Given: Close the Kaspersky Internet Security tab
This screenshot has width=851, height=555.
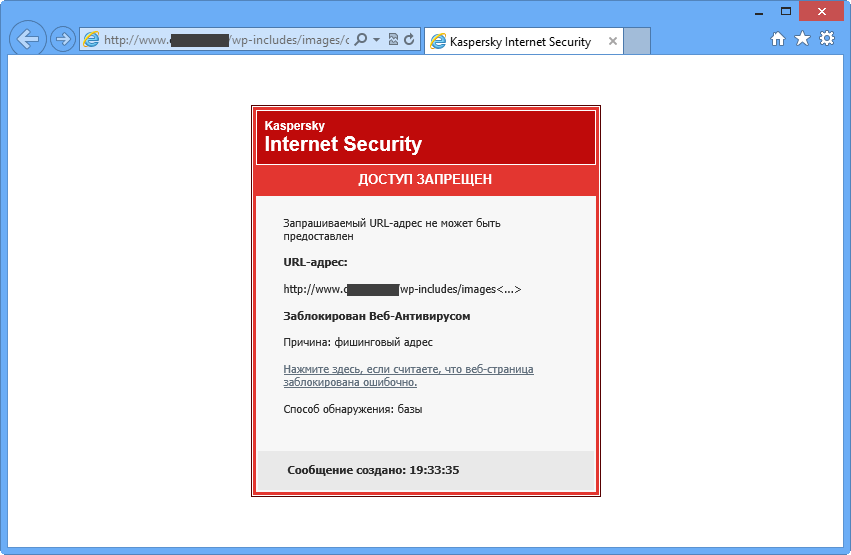Looking at the screenshot, I should click(x=613, y=41).
